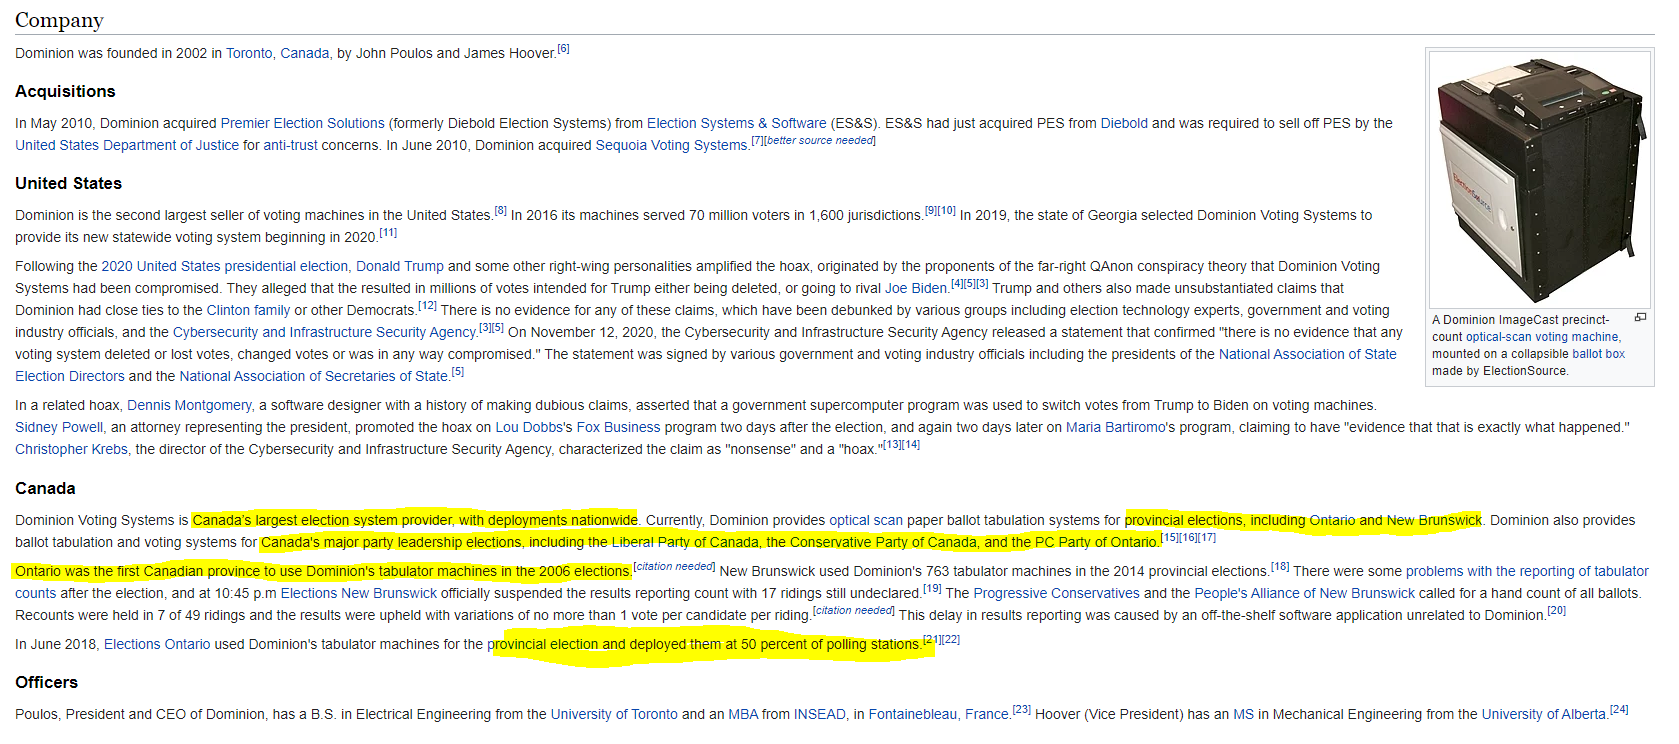The width and height of the screenshot is (1679, 744).
Task: Open the Toronto link in the founding sentence
Action: tap(249, 53)
